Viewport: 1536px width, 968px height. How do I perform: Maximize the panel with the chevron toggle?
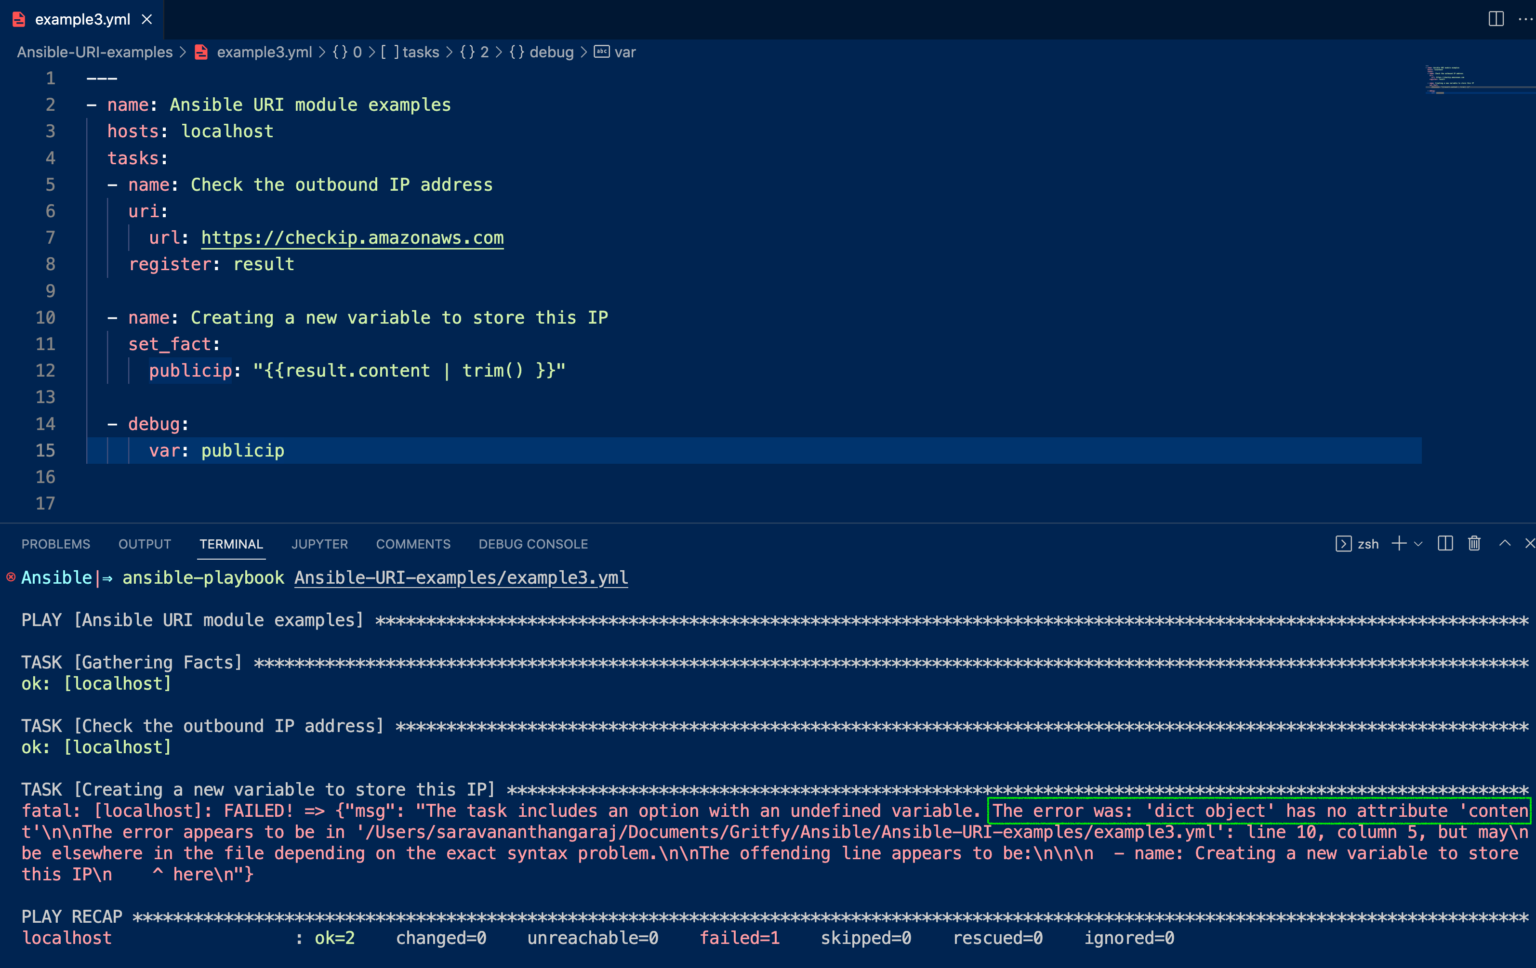coord(1505,544)
